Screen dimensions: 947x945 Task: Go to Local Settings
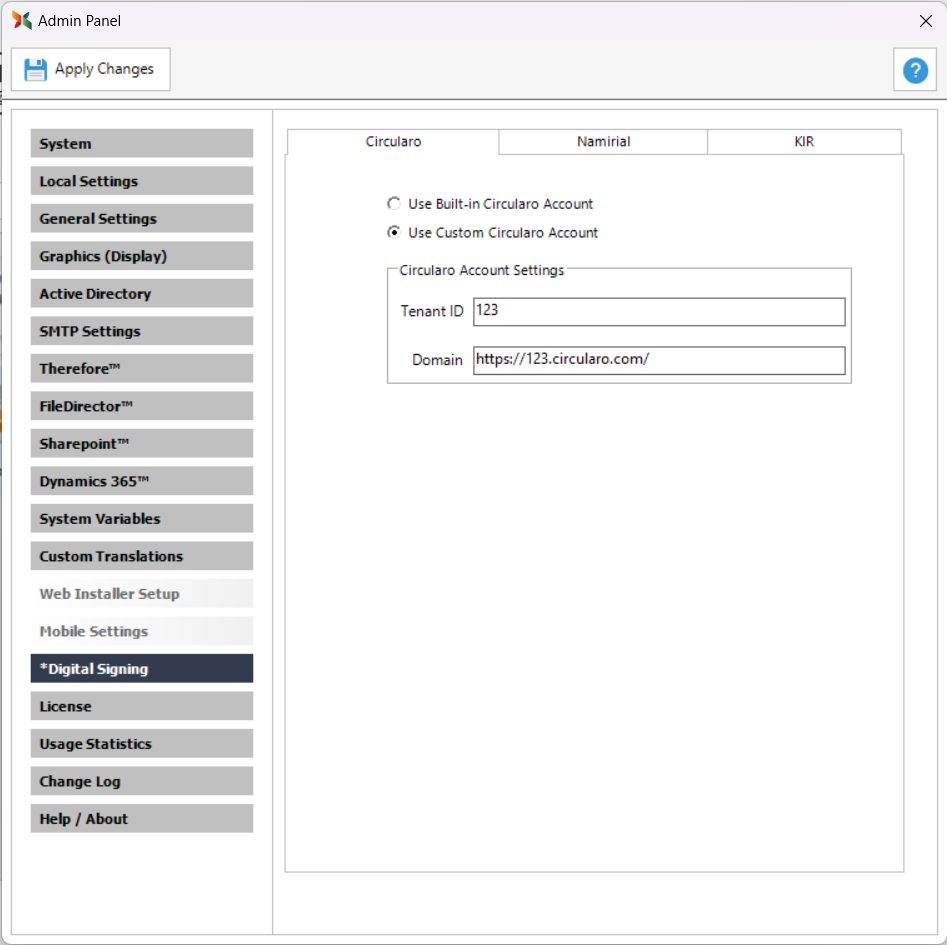pyautogui.click(x=142, y=181)
